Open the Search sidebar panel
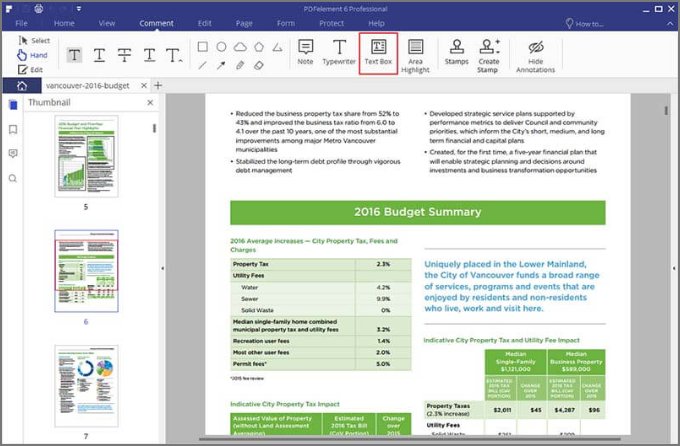 pyautogui.click(x=13, y=178)
